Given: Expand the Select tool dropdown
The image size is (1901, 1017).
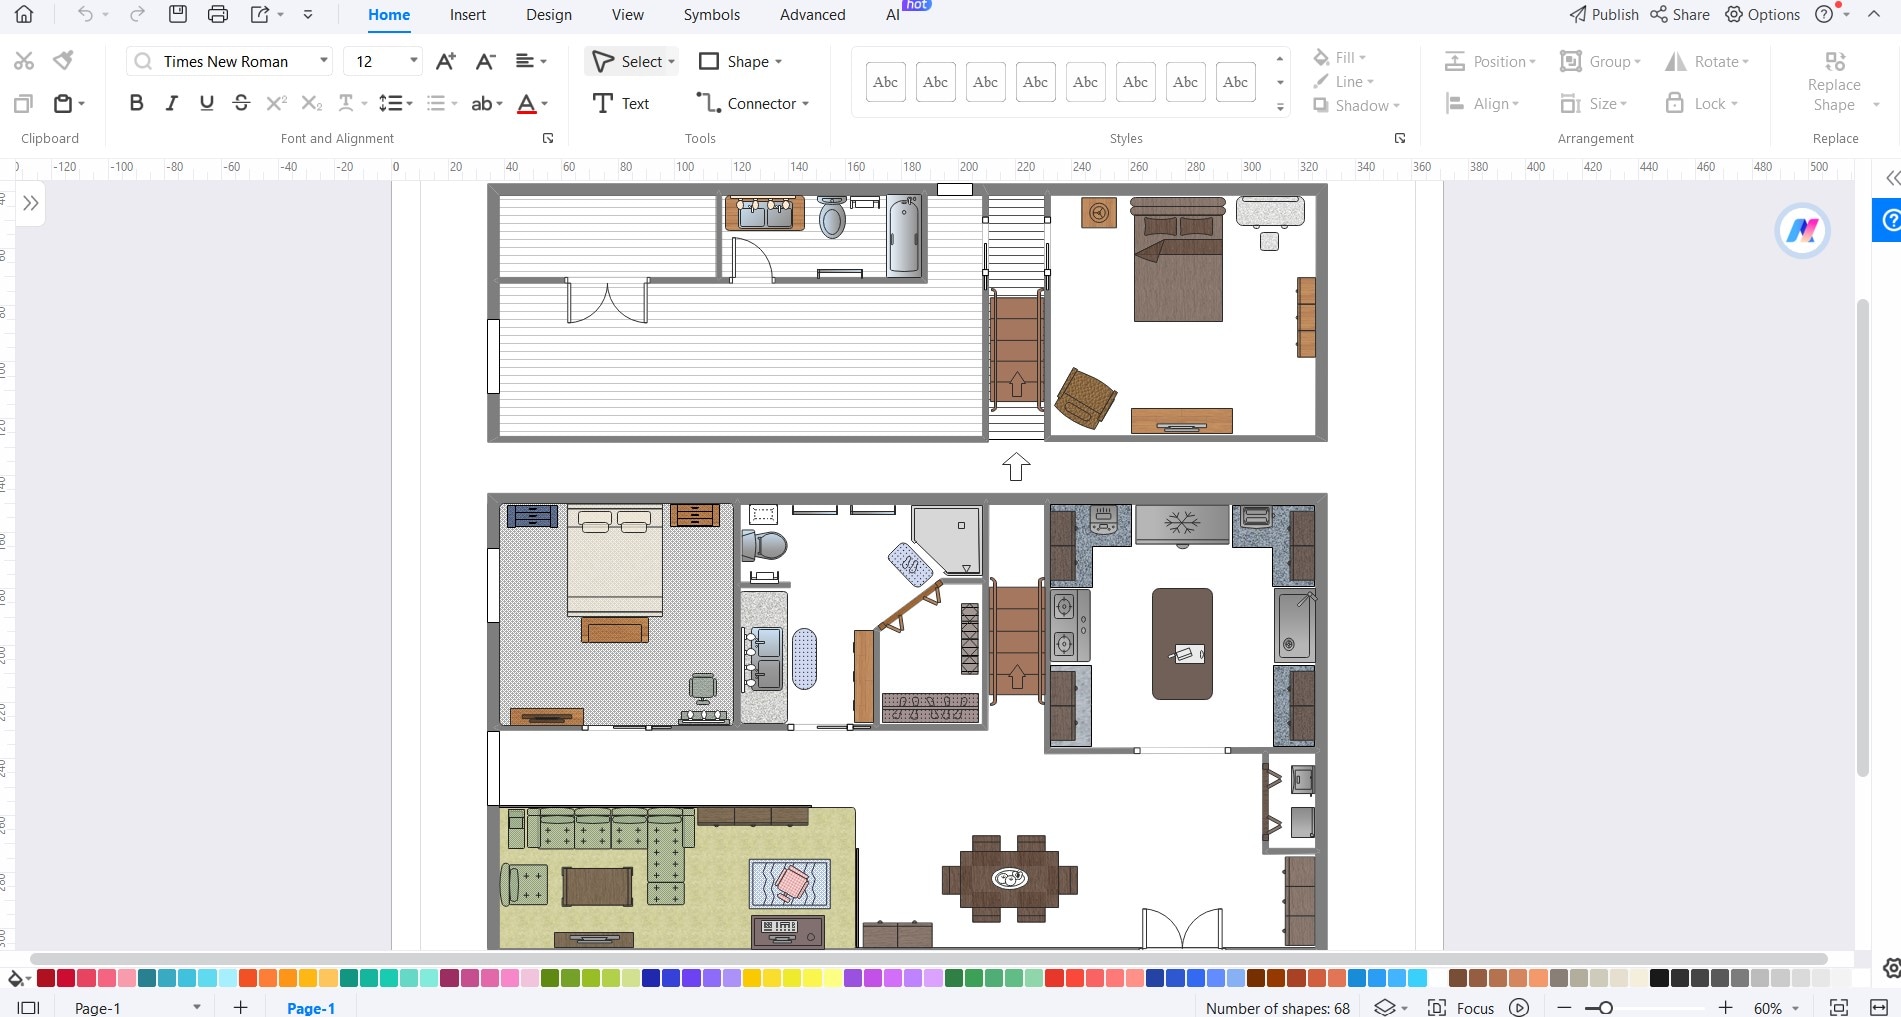Looking at the screenshot, I should click(x=672, y=62).
